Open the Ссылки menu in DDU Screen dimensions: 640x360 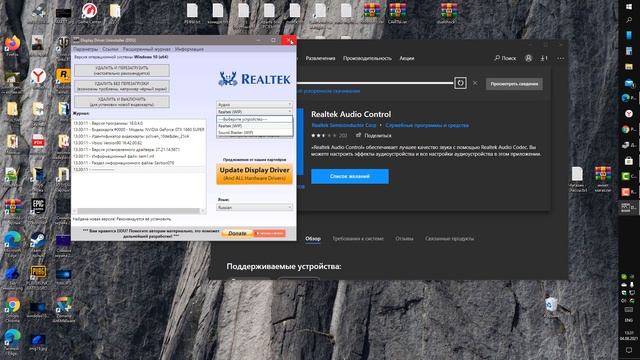tap(110, 49)
